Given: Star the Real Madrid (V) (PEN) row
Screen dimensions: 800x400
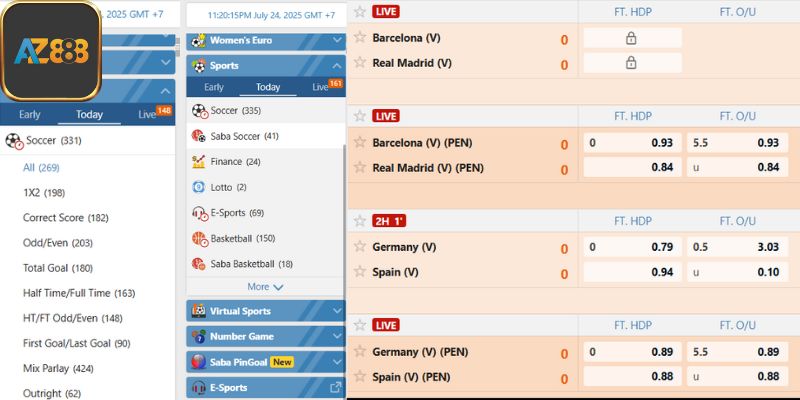Looking at the screenshot, I should click(360, 167).
